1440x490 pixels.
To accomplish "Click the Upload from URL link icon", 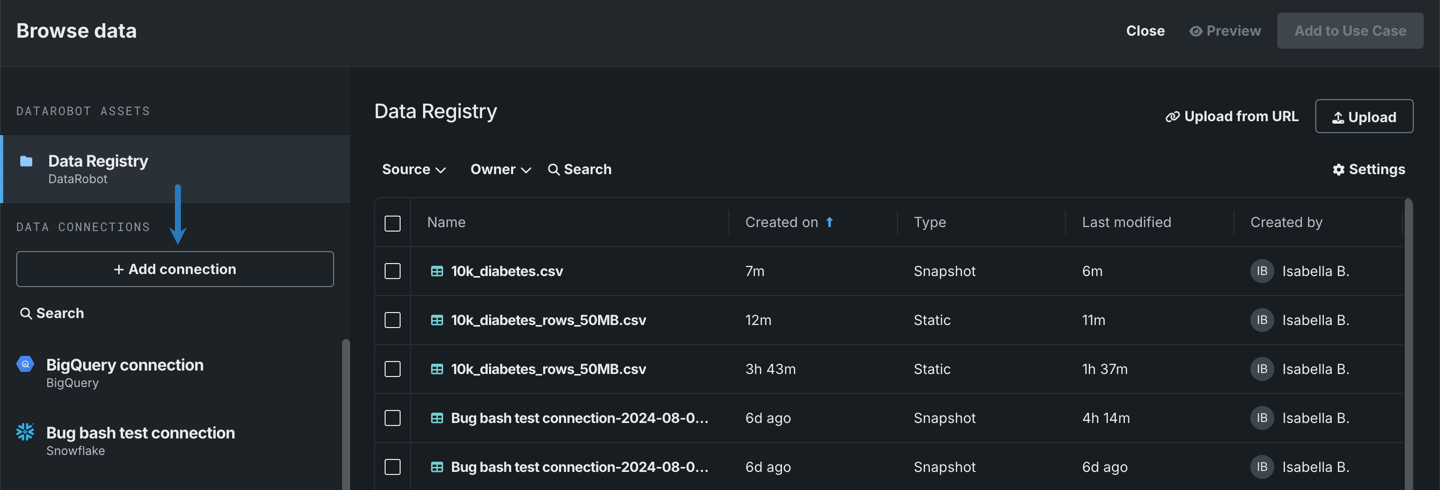I will click(x=1172, y=117).
